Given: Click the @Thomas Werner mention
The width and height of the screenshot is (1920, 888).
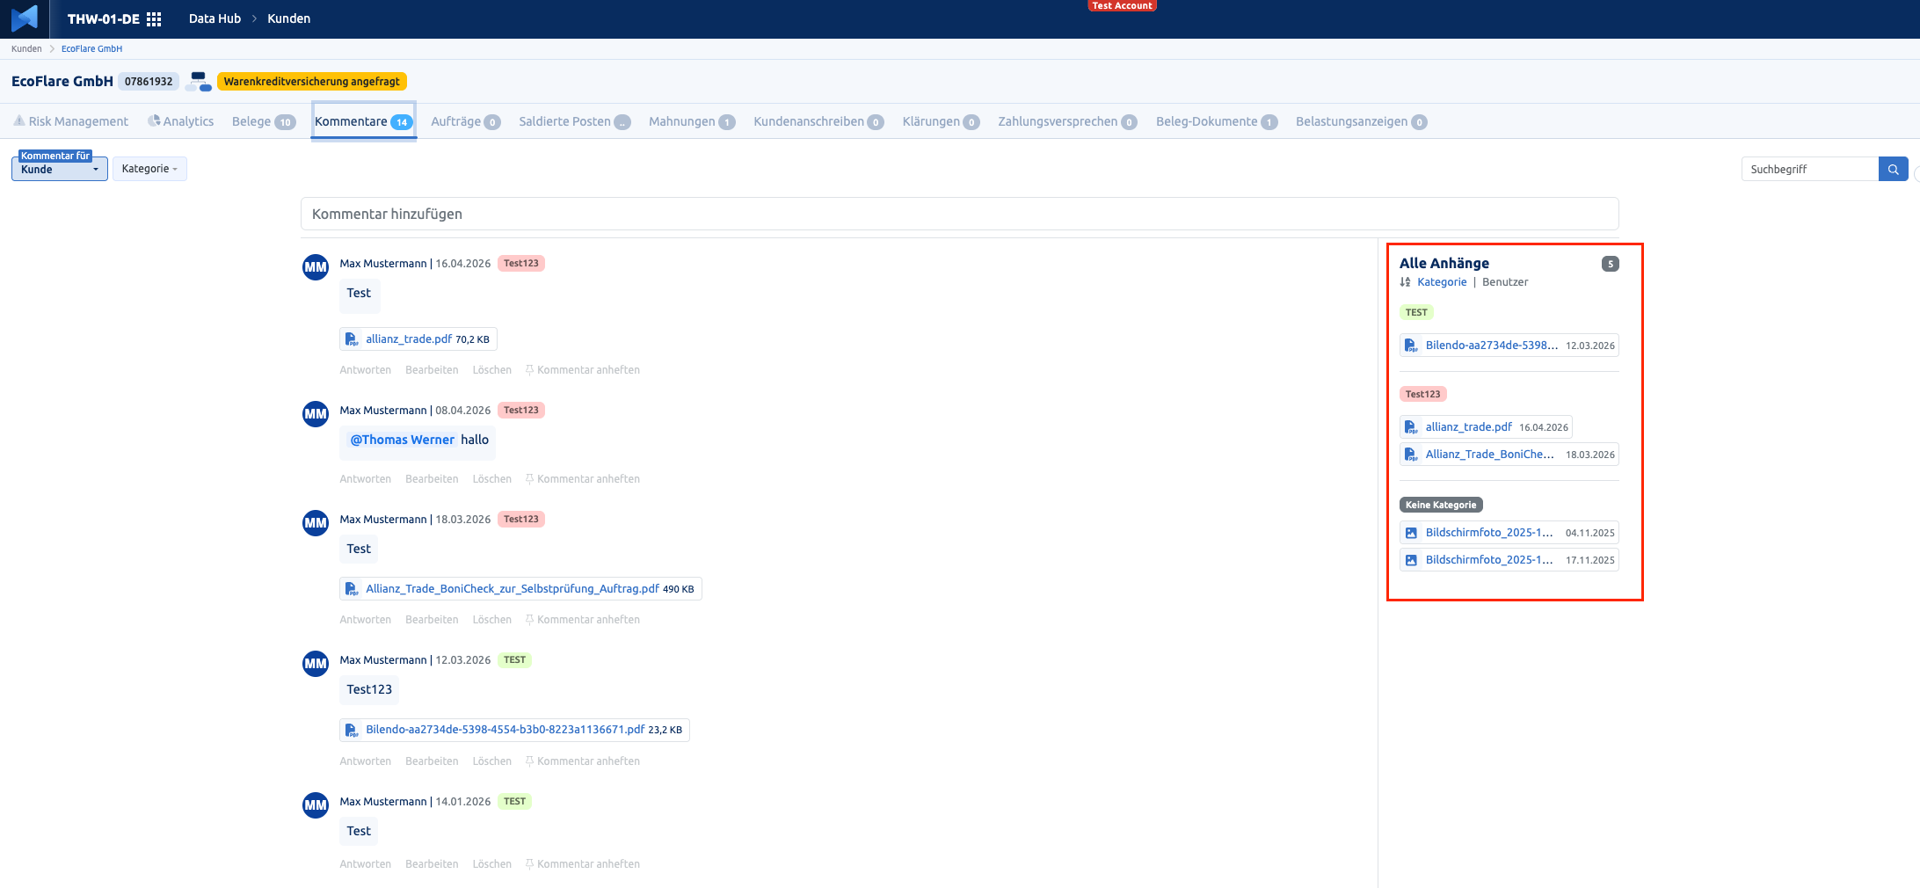Looking at the screenshot, I should point(402,440).
